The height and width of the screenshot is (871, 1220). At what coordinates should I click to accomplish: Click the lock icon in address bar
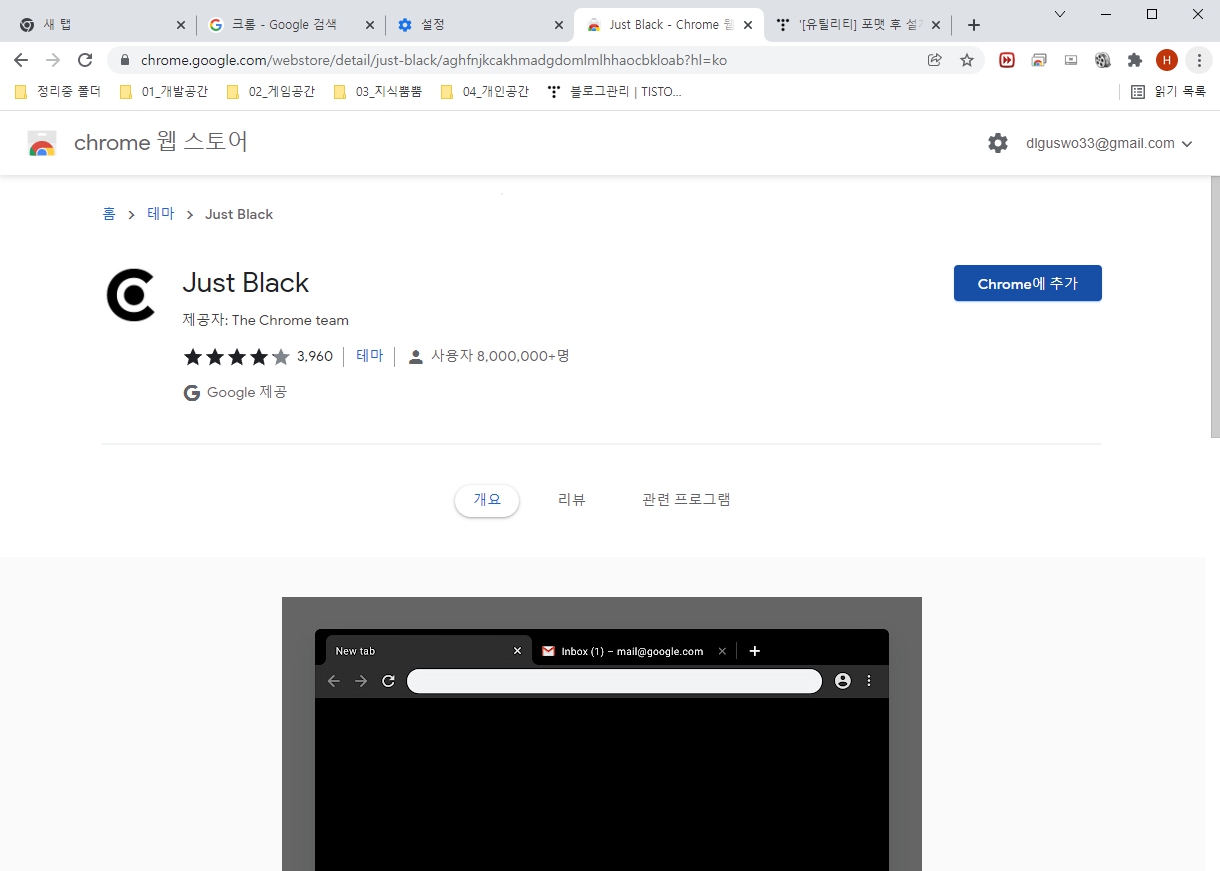(x=125, y=60)
